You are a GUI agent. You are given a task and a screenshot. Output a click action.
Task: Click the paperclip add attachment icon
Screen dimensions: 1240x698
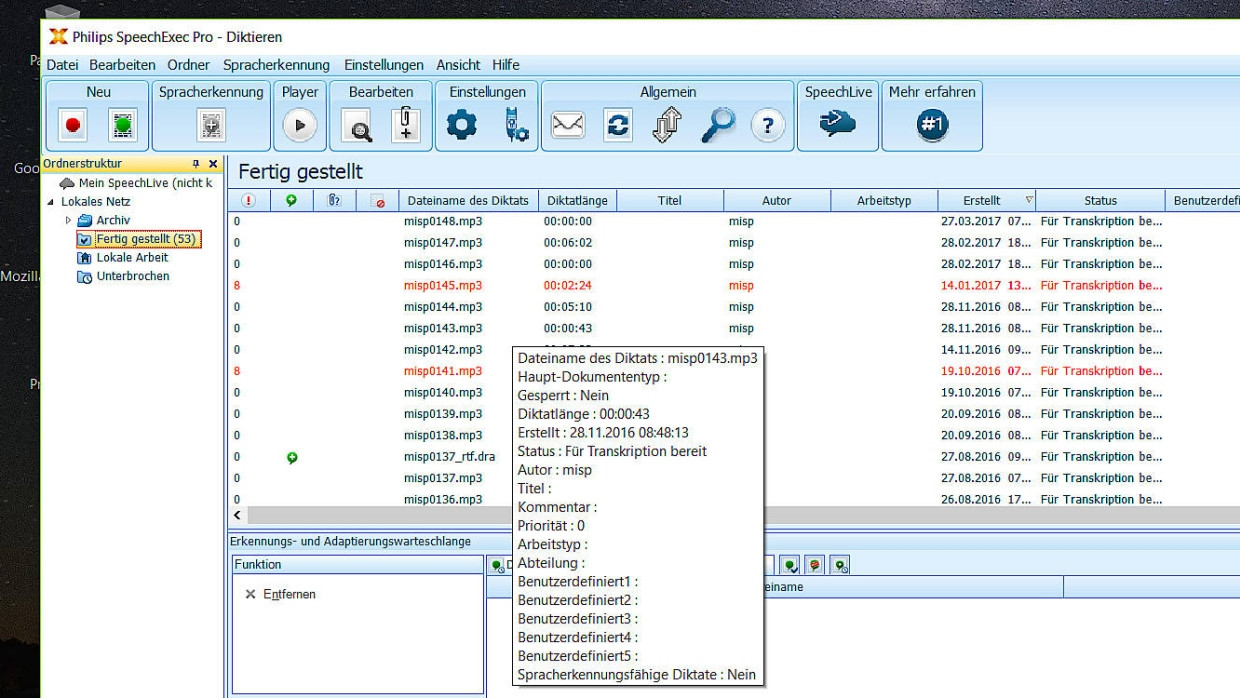[x=405, y=125]
